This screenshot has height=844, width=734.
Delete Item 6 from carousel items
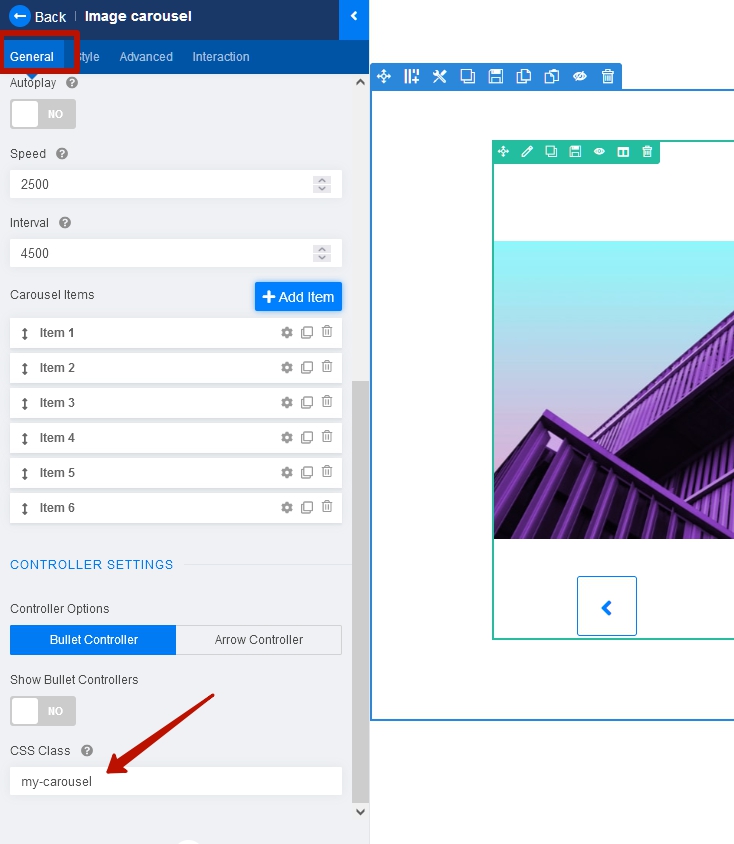pos(327,508)
